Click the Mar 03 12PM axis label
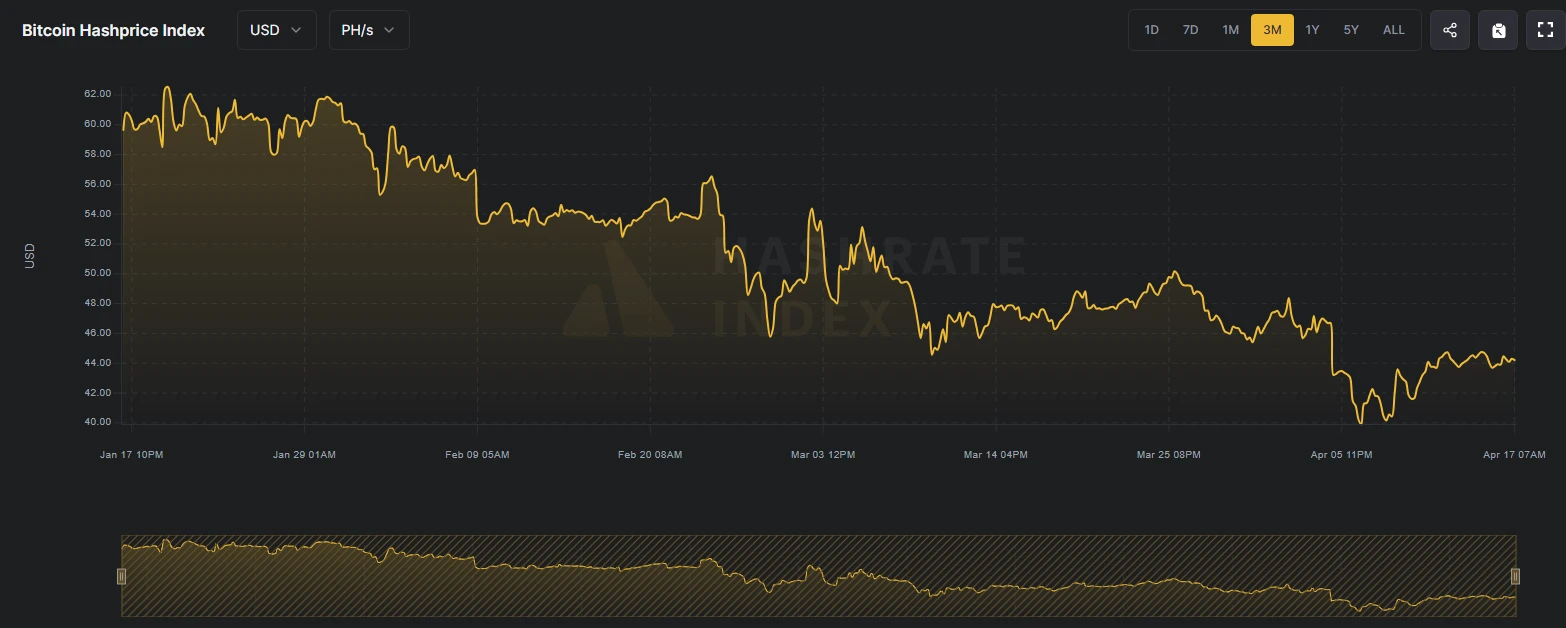Viewport: 1566px width, 628px height. pyautogui.click(x=823, y=455)
